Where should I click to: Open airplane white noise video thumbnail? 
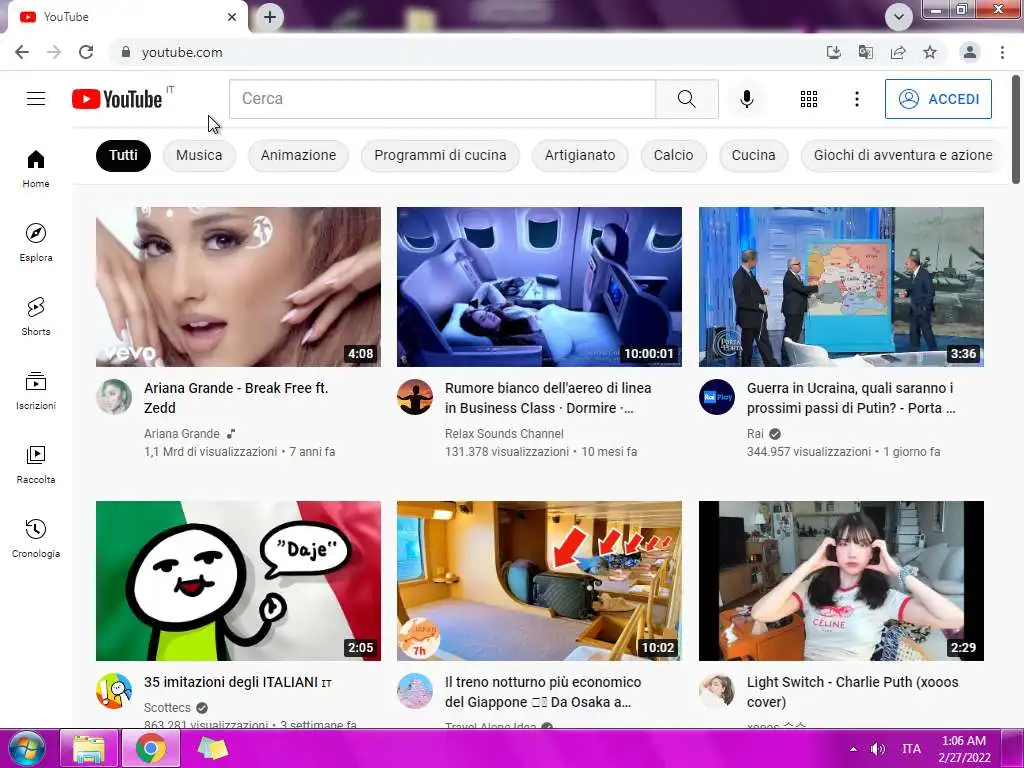[539, 287]
